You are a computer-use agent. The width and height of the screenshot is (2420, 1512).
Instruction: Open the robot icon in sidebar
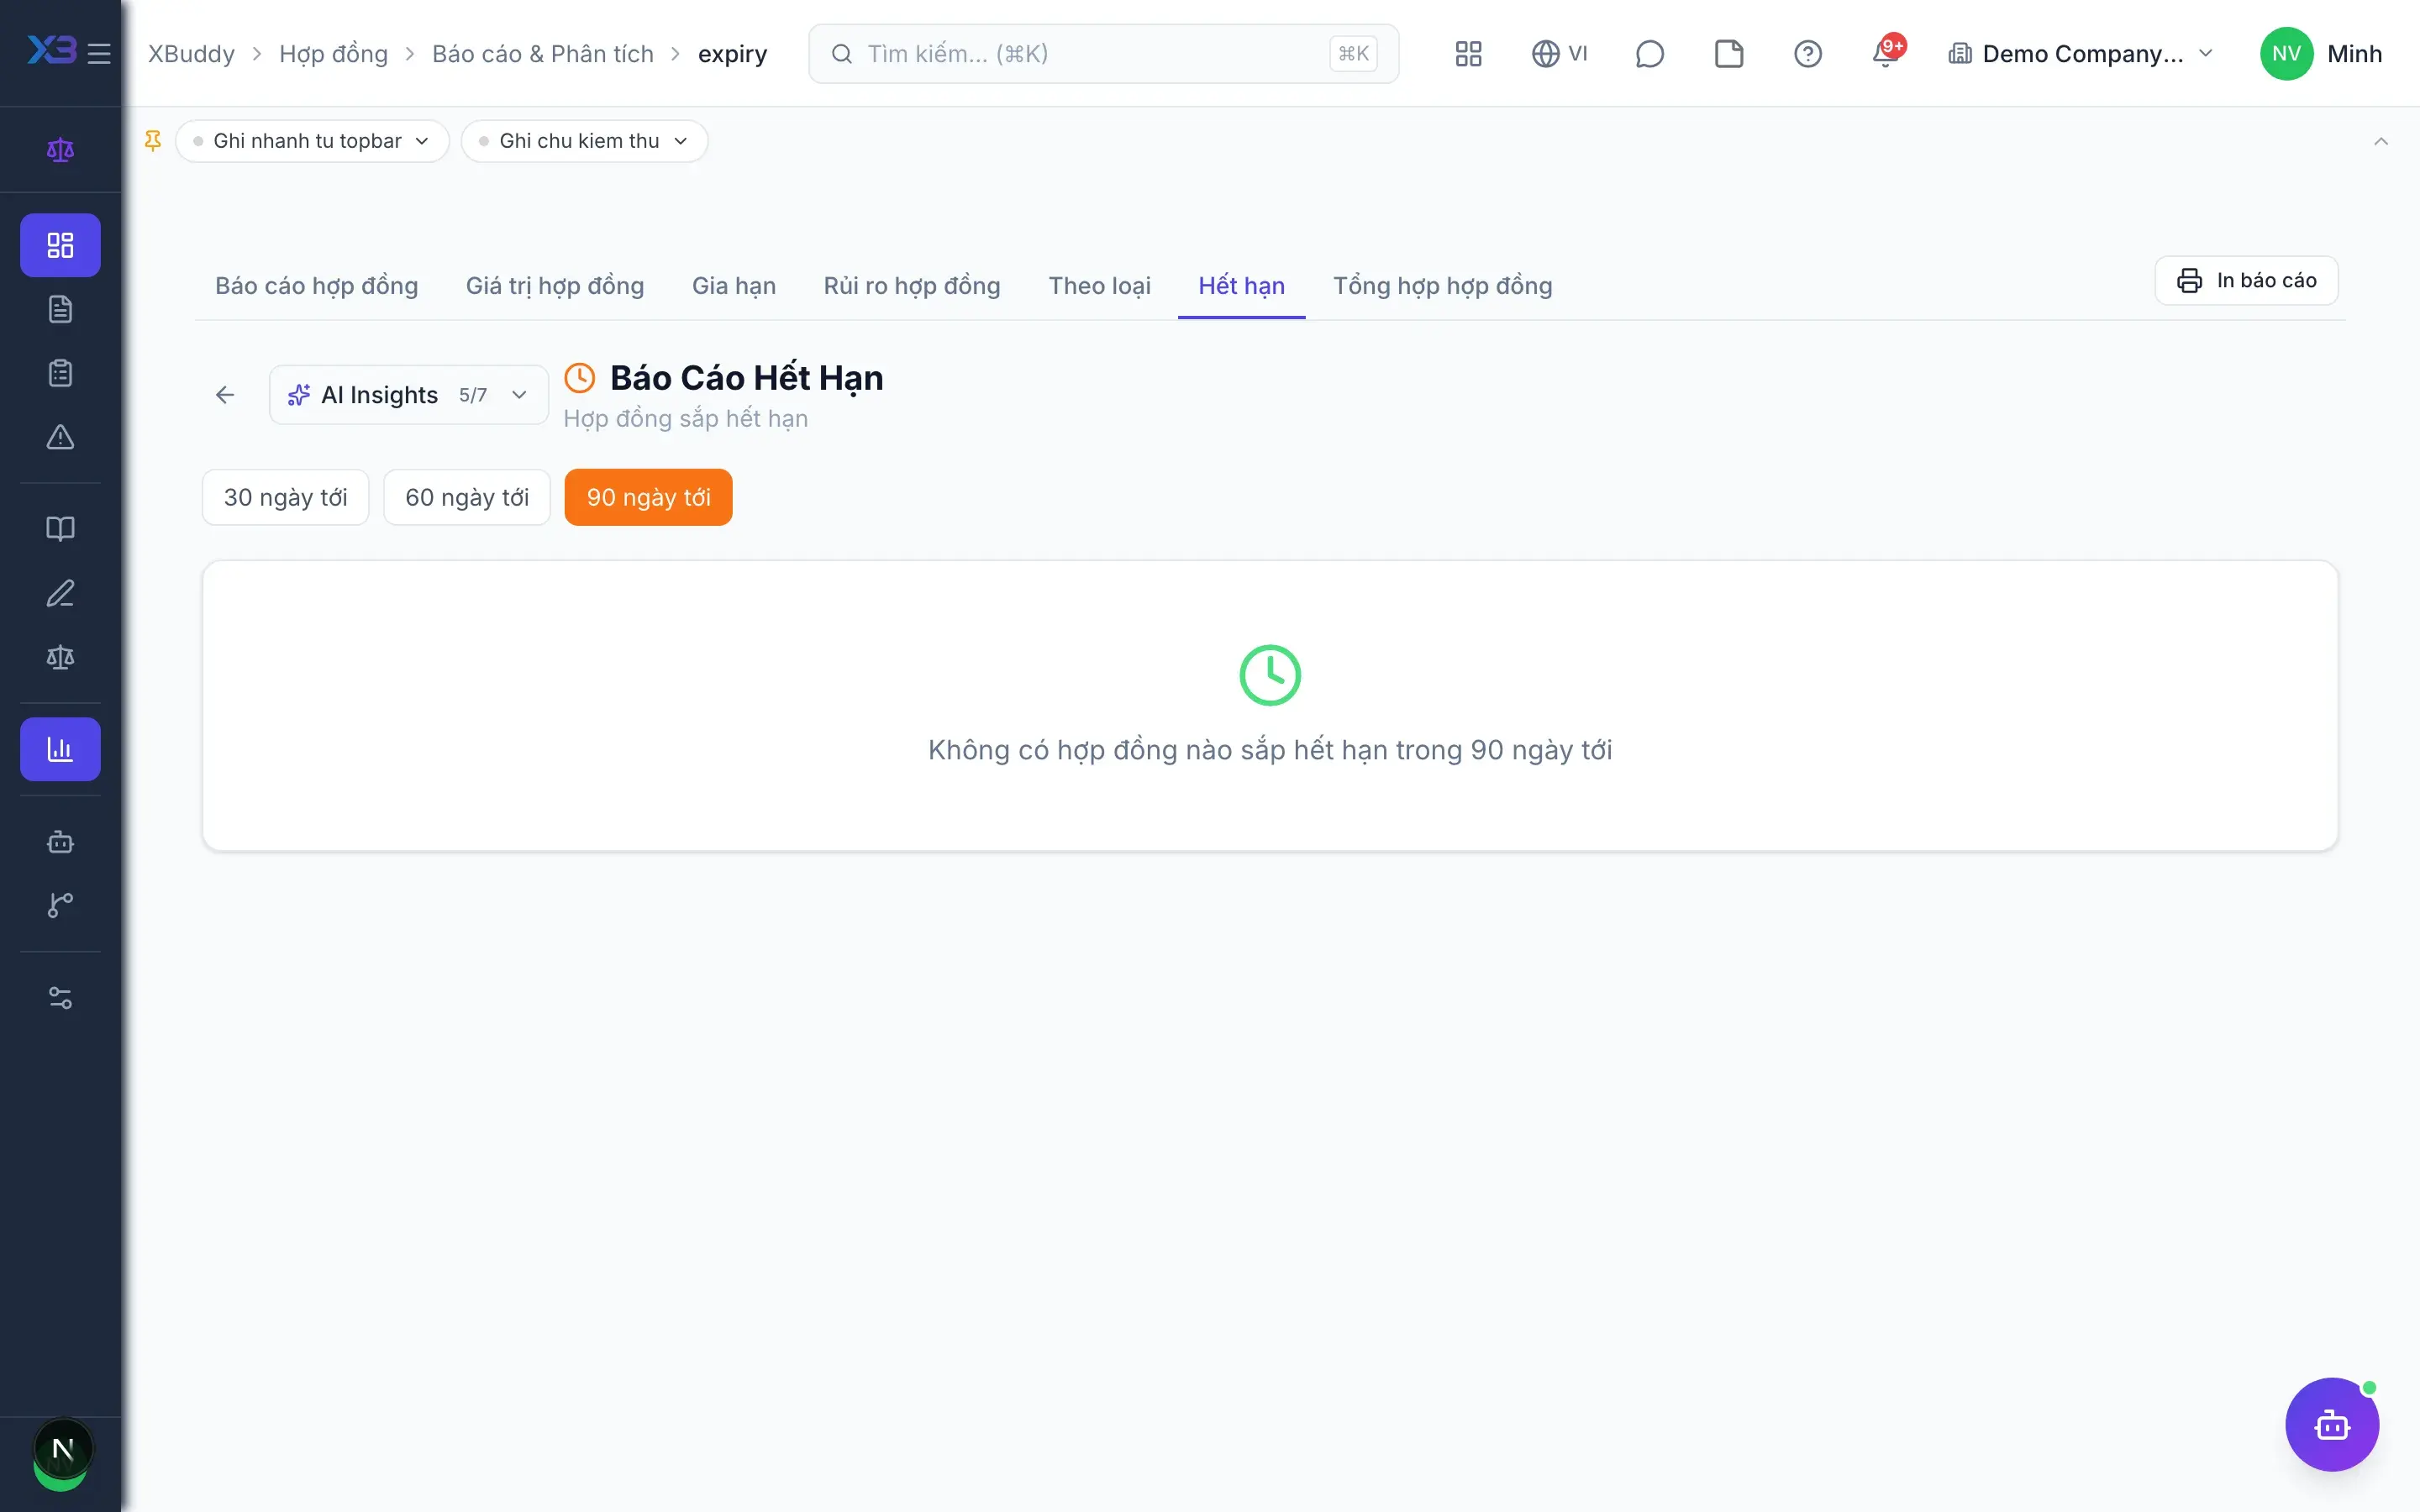[x=60, y=841]
